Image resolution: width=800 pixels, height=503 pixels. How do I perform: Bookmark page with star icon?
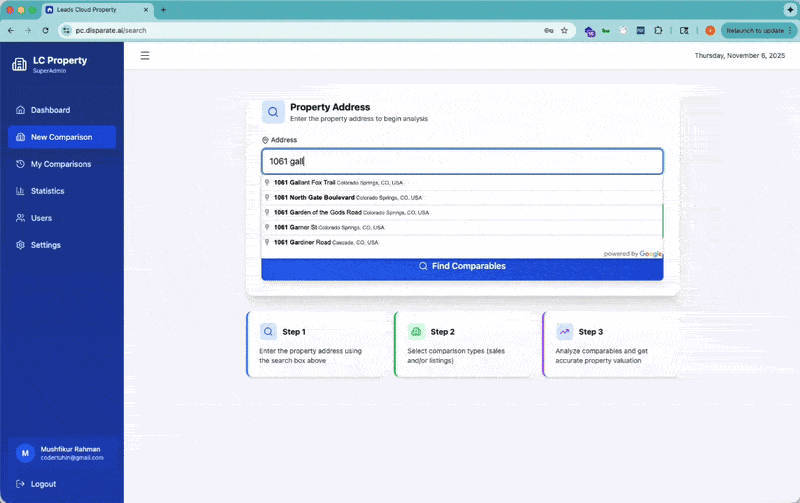pos(564,31)
